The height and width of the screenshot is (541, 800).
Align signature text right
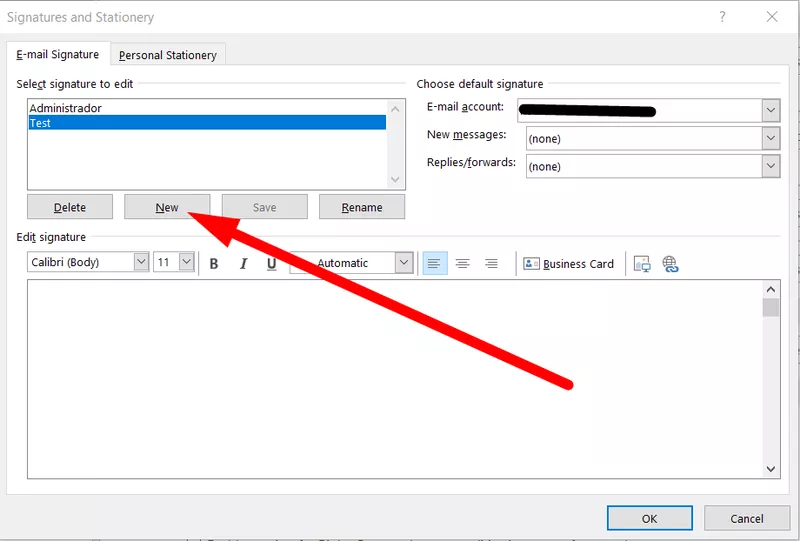[x=491, y=263]
